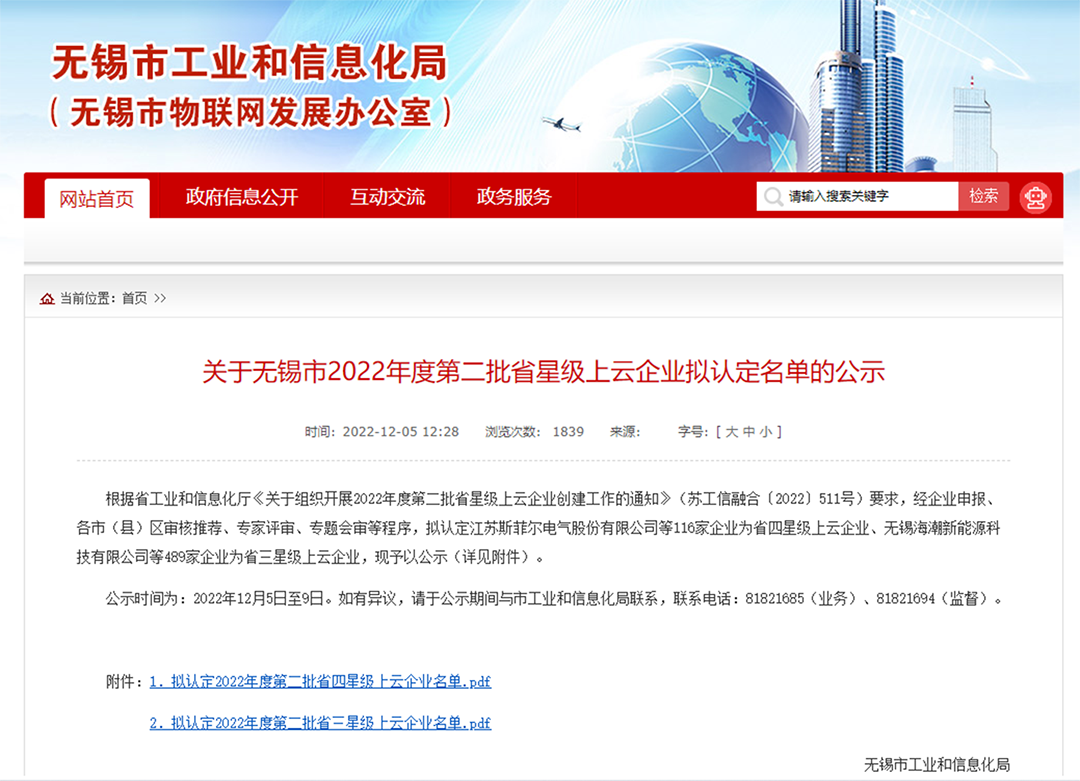Select the 政务服务 navigation item
Viewport: 1080px width, 781px height.
click(514, 197)
